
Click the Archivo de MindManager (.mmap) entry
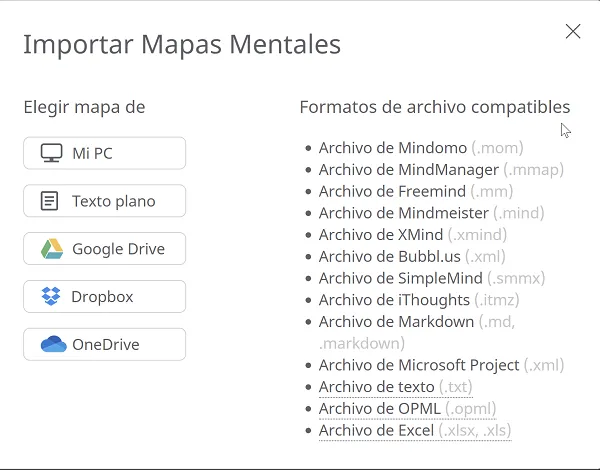tap(441, 170)
